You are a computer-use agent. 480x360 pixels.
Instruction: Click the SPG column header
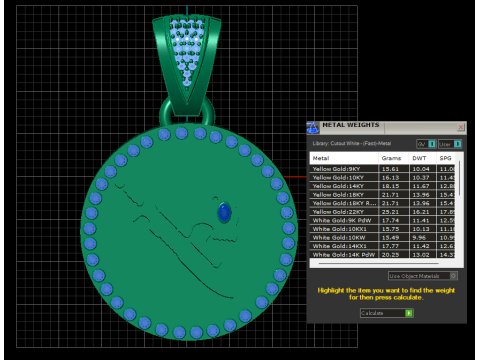tap(446, 158)
